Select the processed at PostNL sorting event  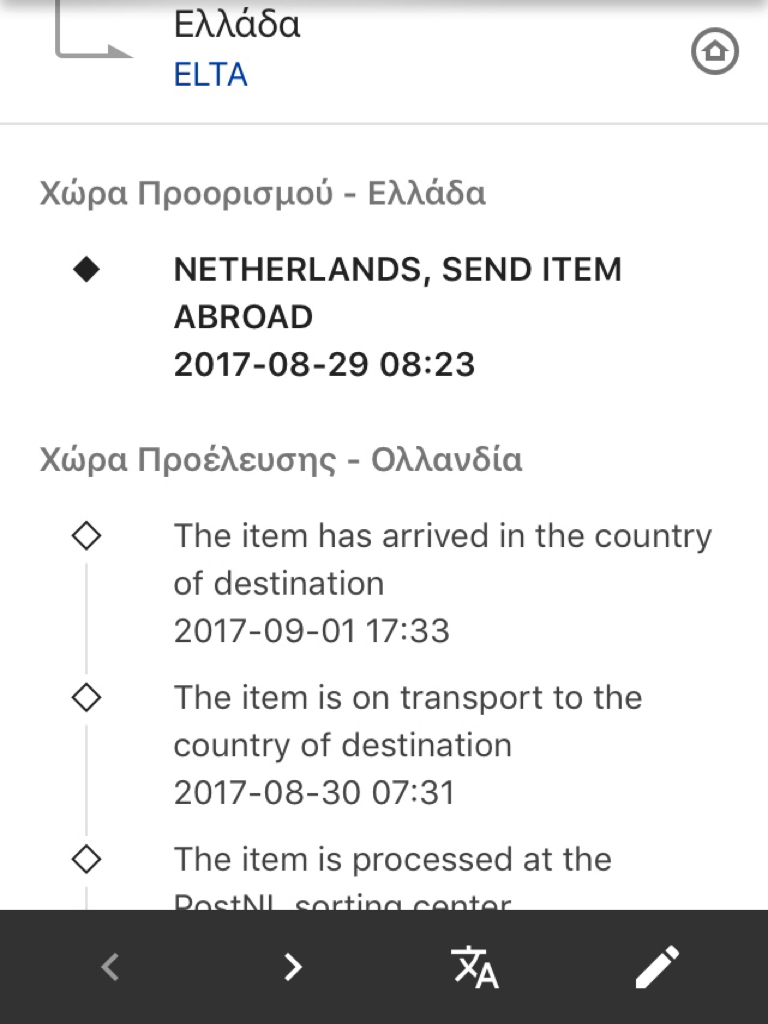(392, 876)
